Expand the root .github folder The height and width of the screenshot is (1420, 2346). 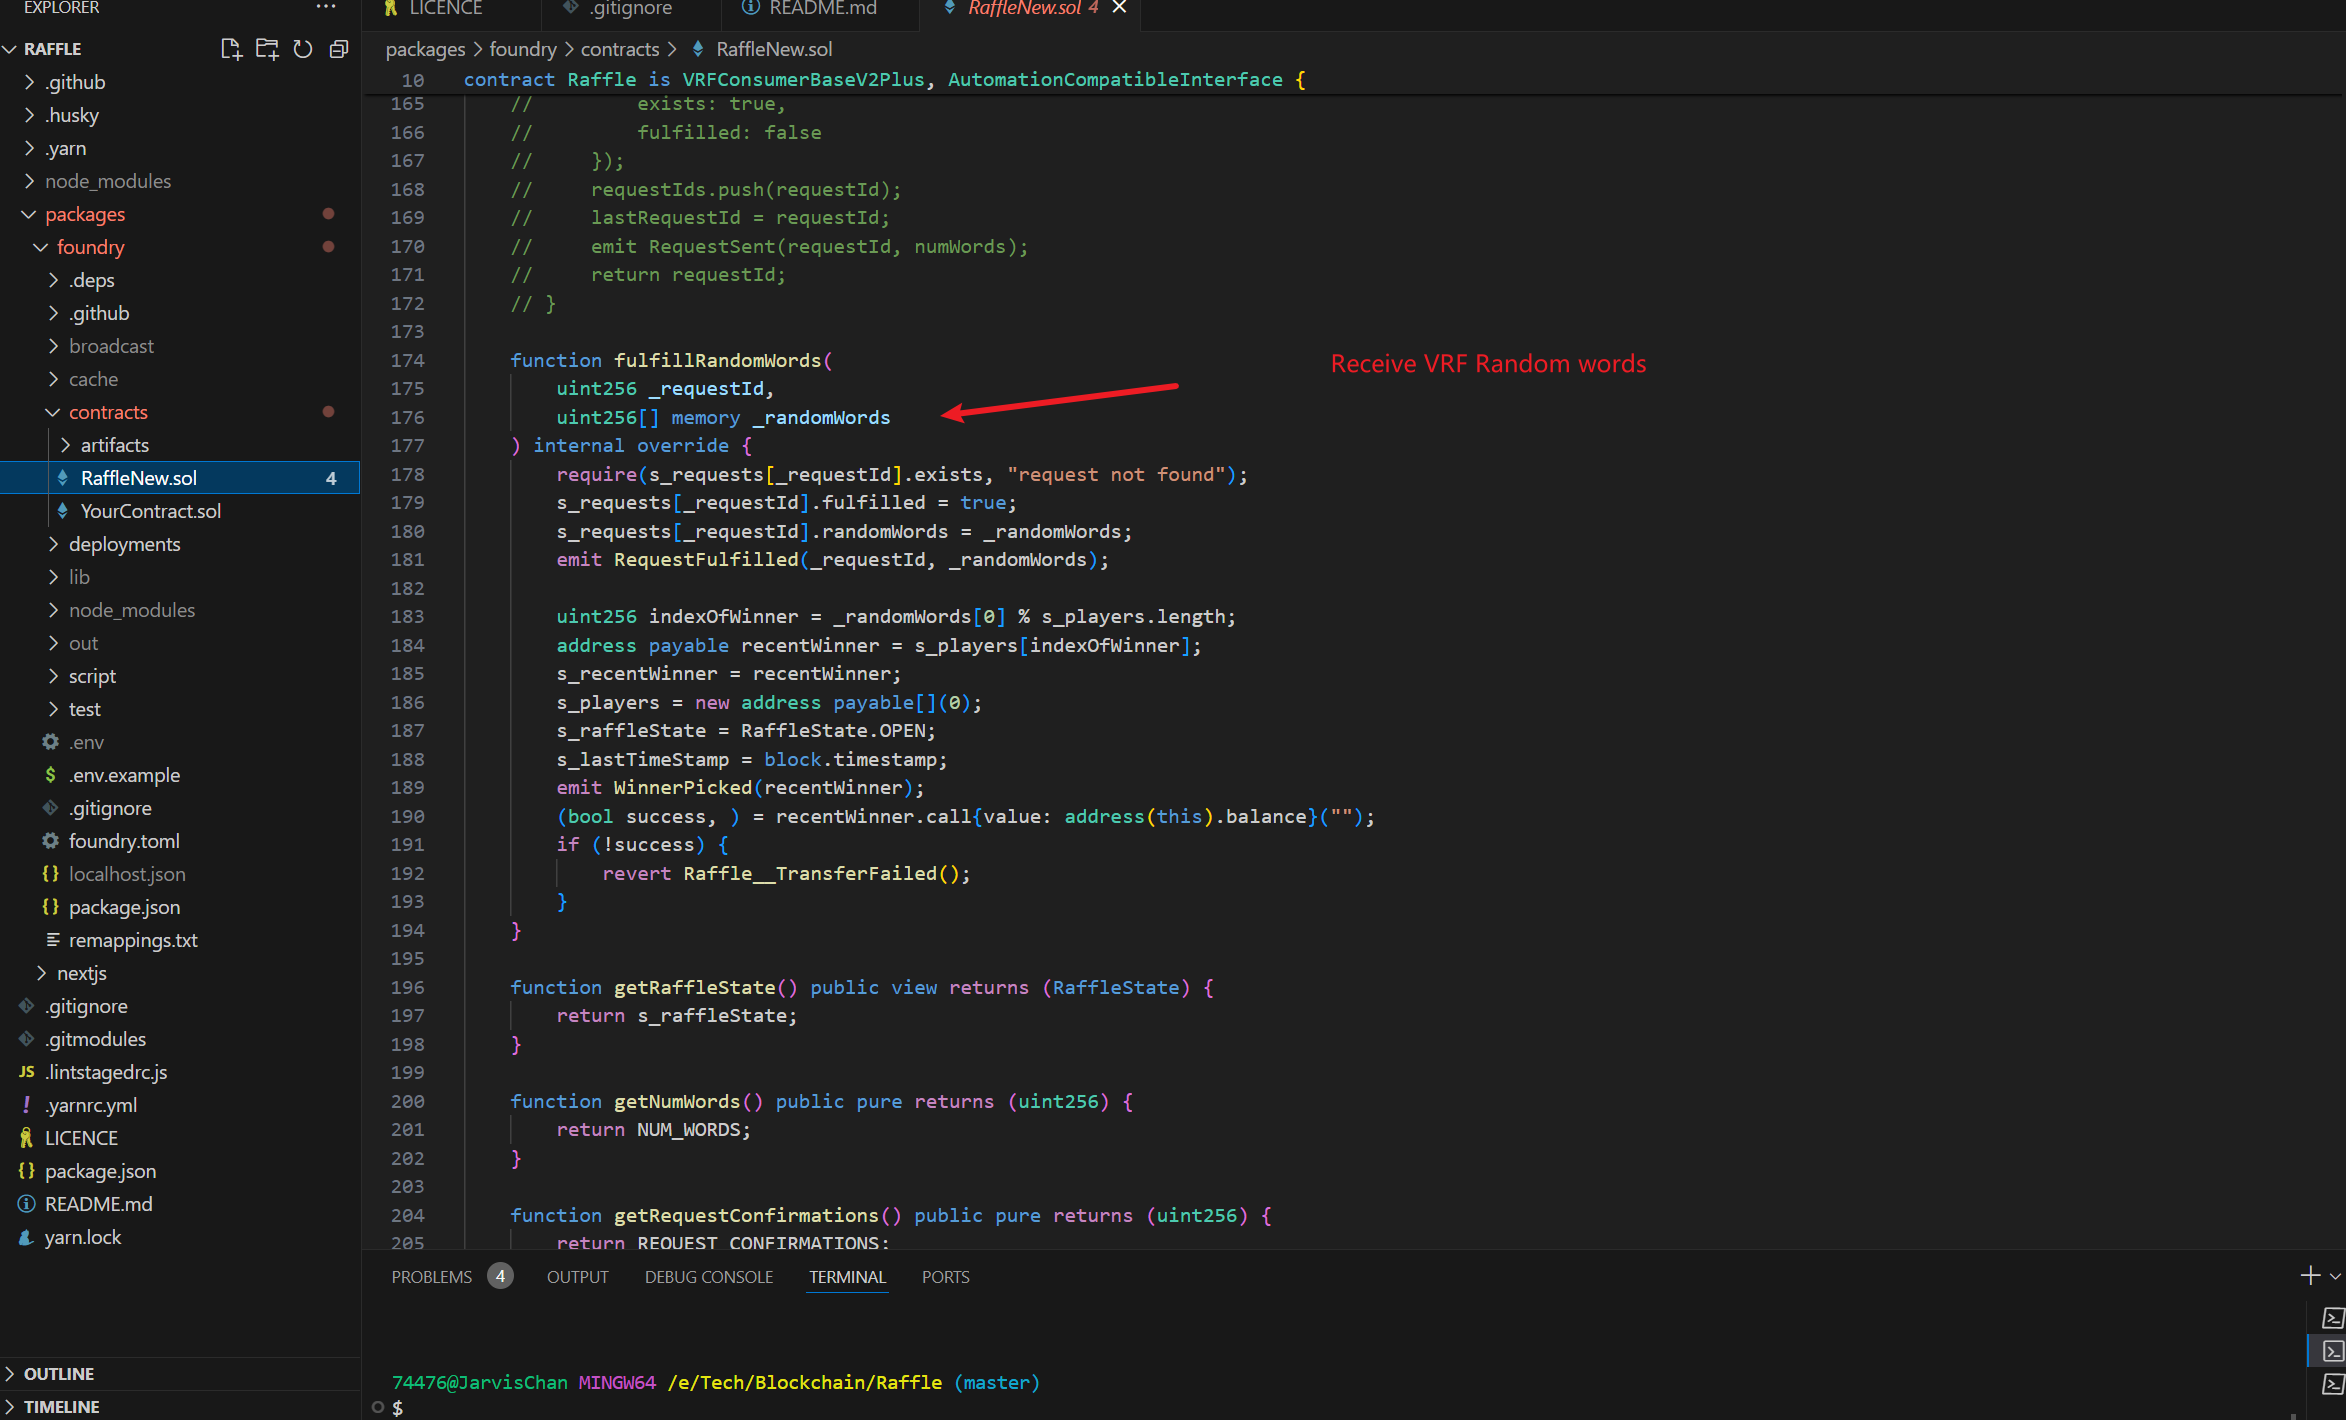(180, 82)
